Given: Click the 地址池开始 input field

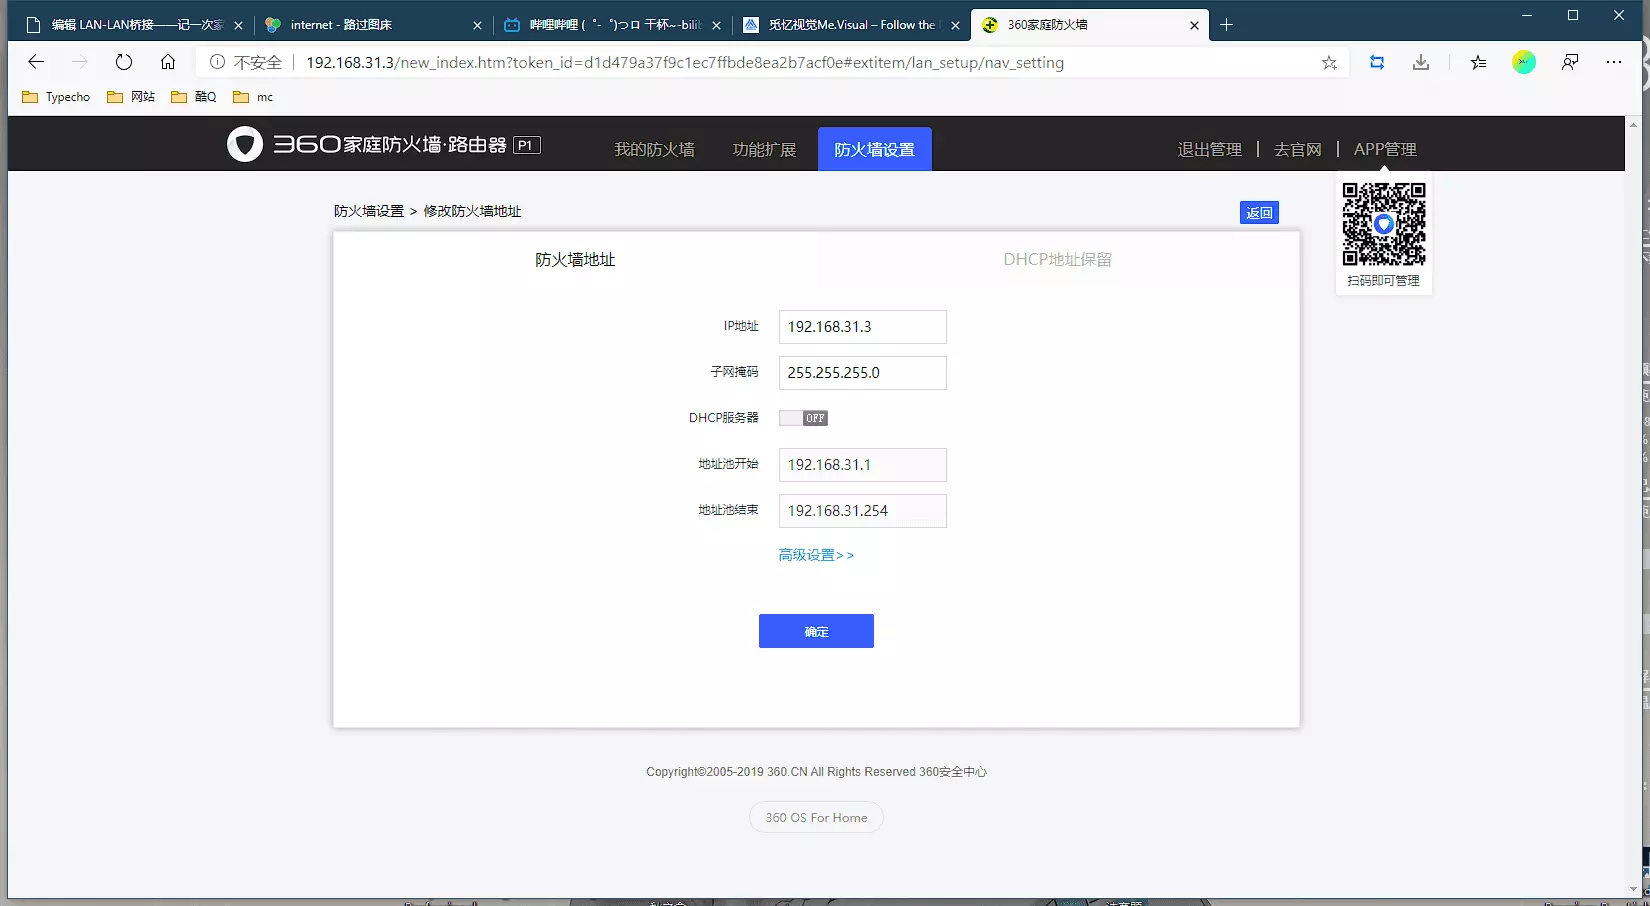Looking at the screenshot, I should pyautogui.click(x=863, y=465).
